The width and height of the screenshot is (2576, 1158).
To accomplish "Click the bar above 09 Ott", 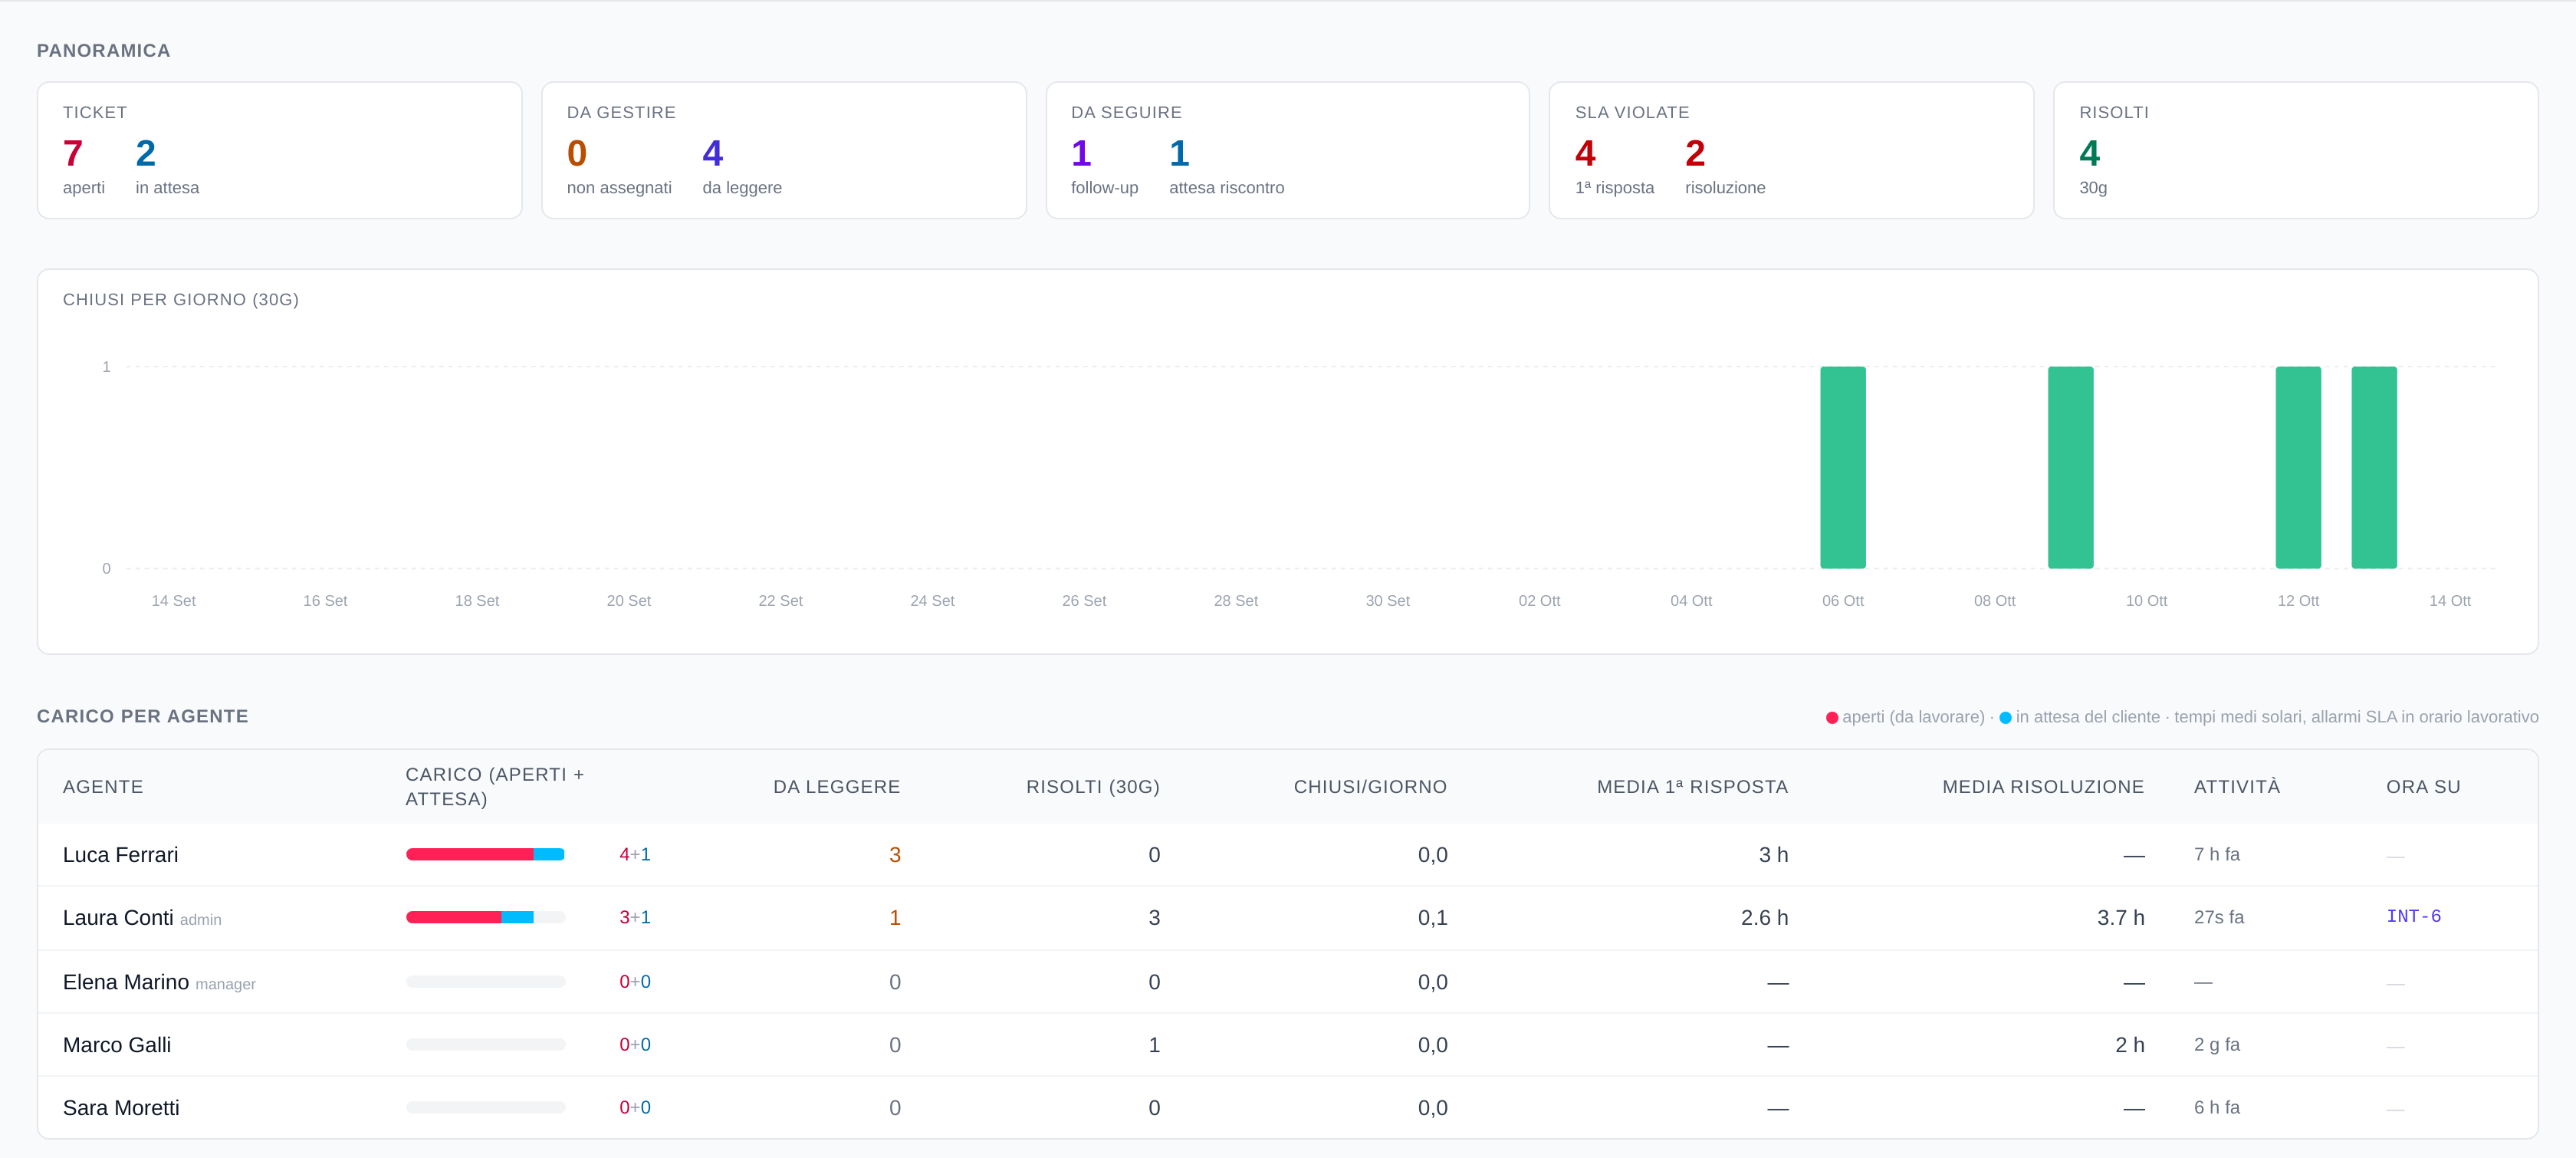I will pyautogui.click(x=2071, y=467).
